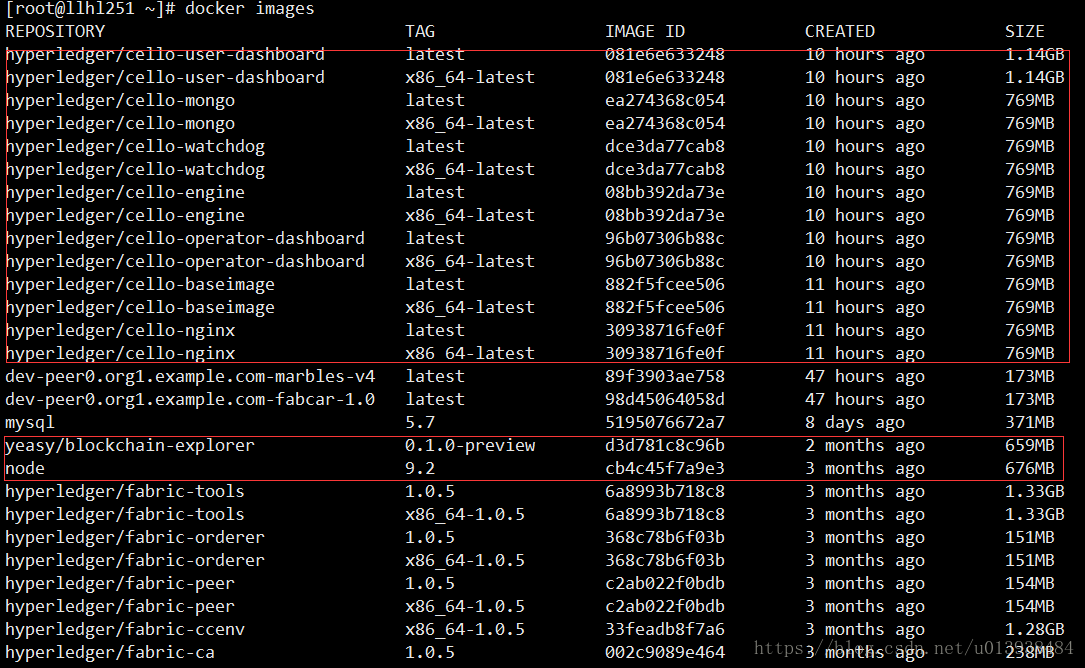
Task: Click the '8 days ago' created value
Action: [855, 423]
